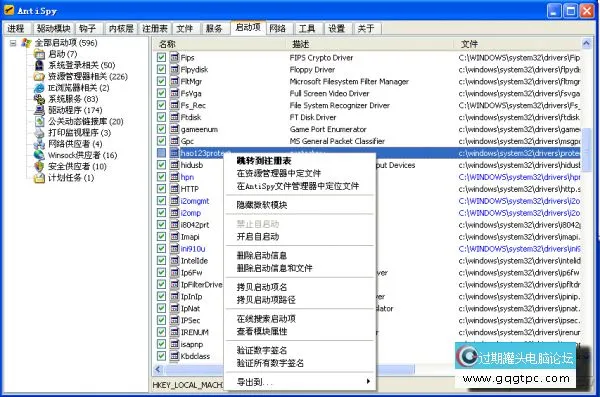The image size is (600, 397).
Task: Choose 跳转到注册表 in context menu
Action: click(300, 160)
